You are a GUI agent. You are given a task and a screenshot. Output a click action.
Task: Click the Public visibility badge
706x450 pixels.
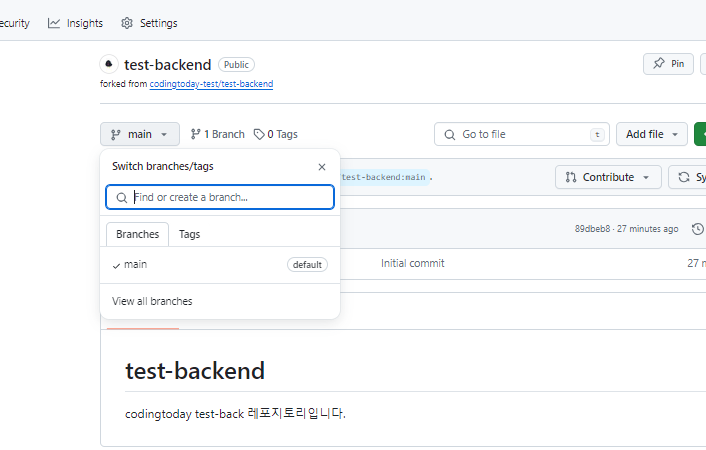tap(236, 65)
